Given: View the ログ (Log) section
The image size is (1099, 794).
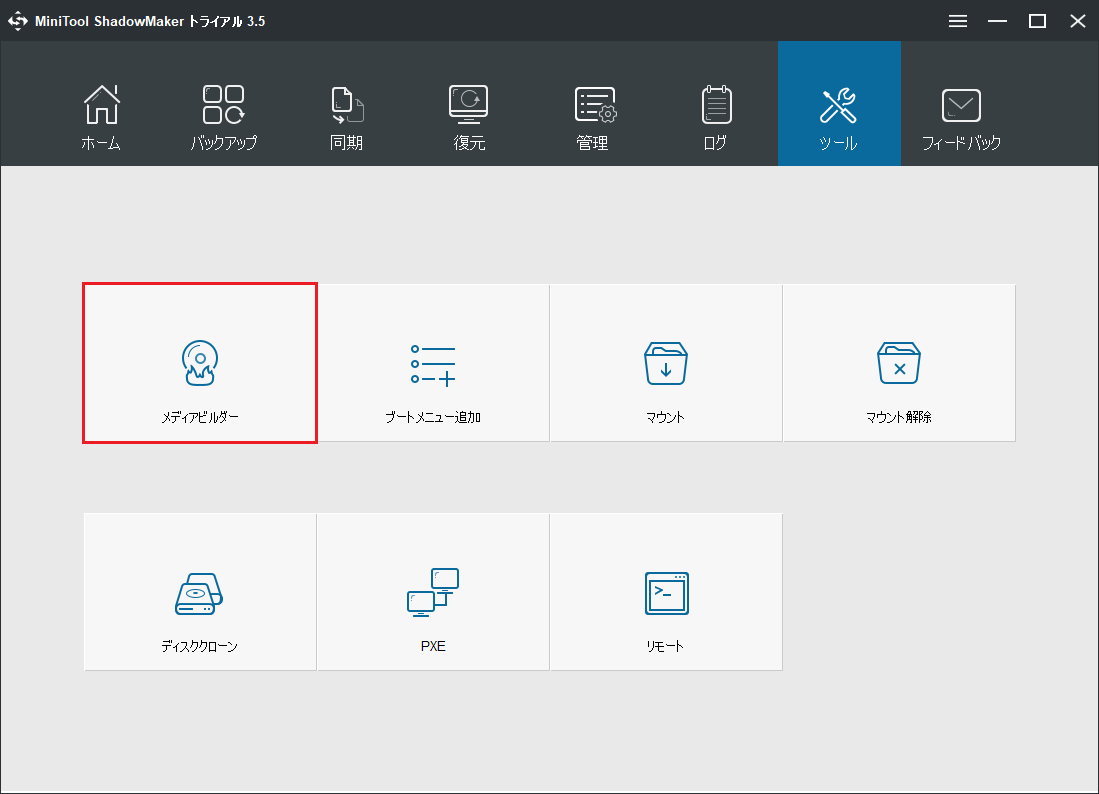Looking at the screenshot, I should (x=715, y=103).
